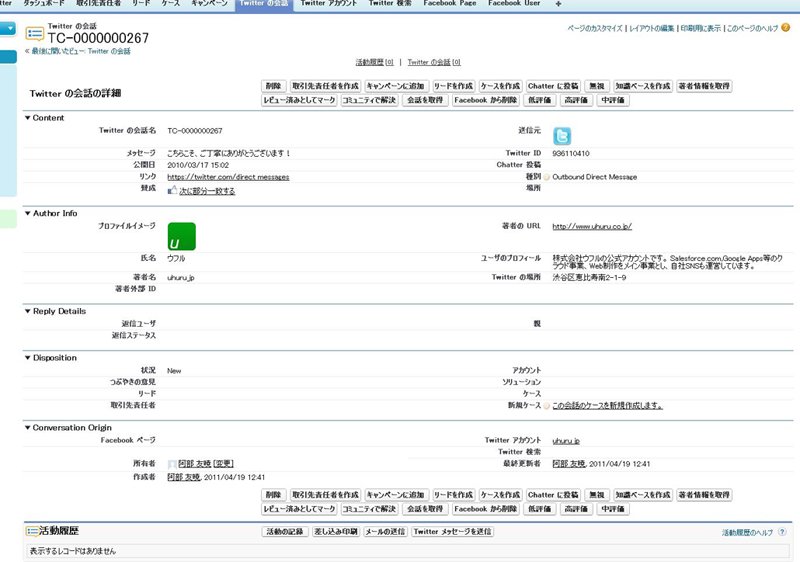Click the ページのカスタマイズ link
The height and width of the screenshot is (562, 800).
point(595,29)
